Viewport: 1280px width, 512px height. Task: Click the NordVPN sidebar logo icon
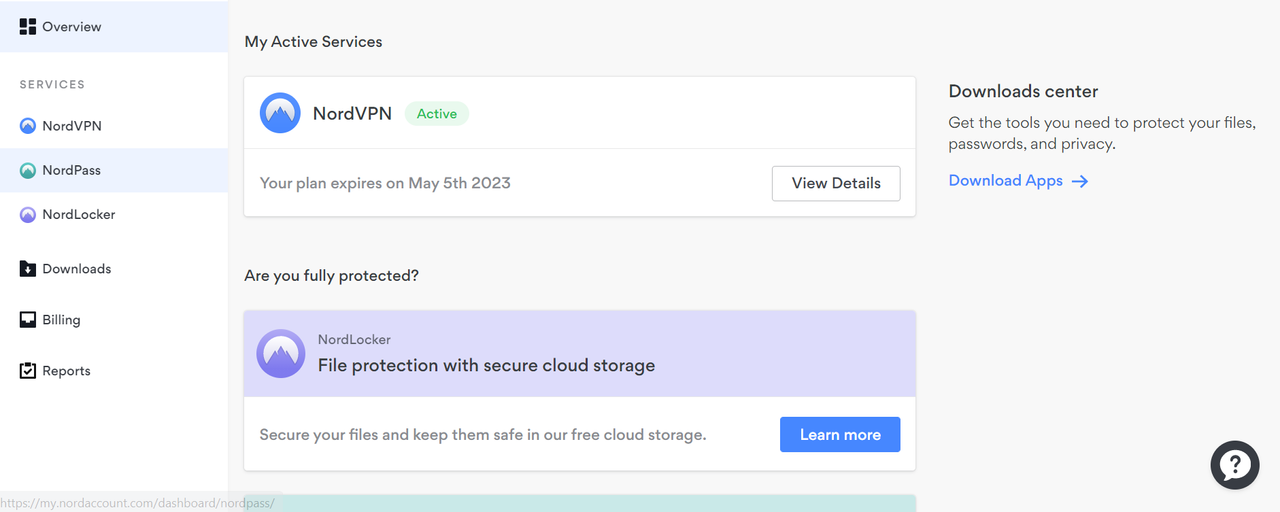(28, 126)
